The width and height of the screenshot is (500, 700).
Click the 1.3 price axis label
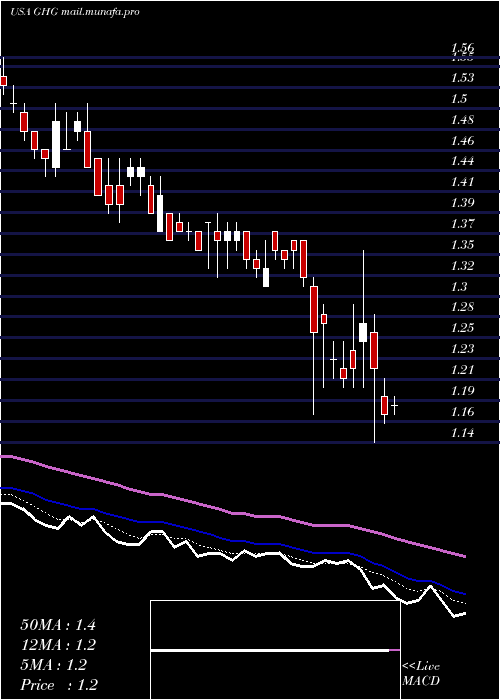point(458,286)
